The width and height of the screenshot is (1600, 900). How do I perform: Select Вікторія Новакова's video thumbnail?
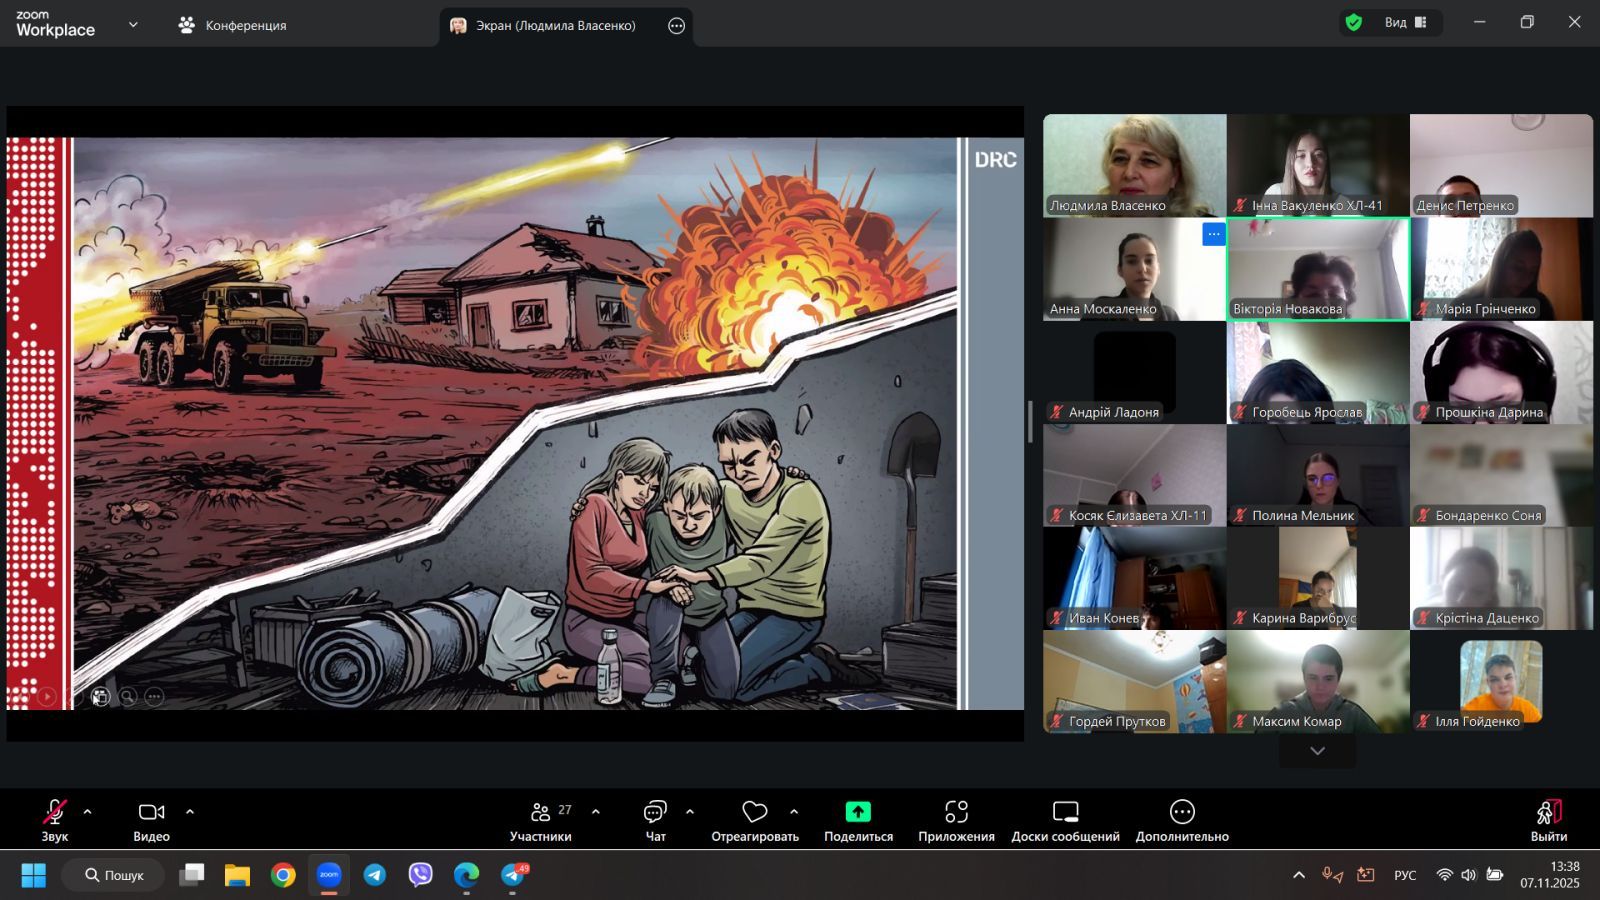coord(1318,269)
